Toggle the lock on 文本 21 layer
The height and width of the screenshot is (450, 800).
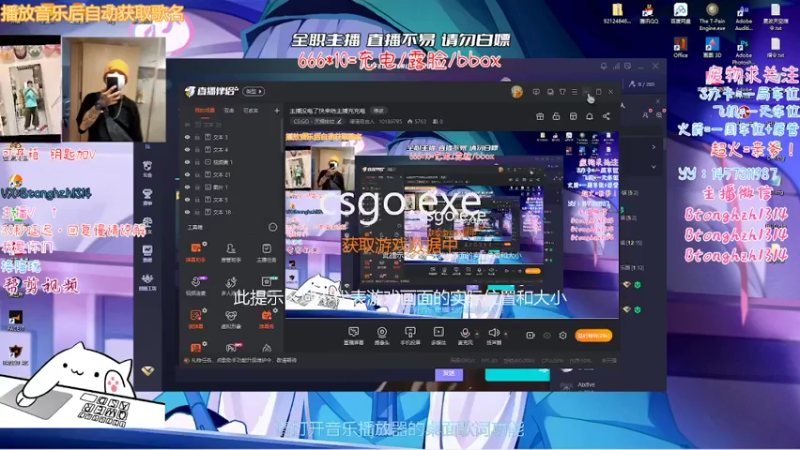(x=197, y=174)
